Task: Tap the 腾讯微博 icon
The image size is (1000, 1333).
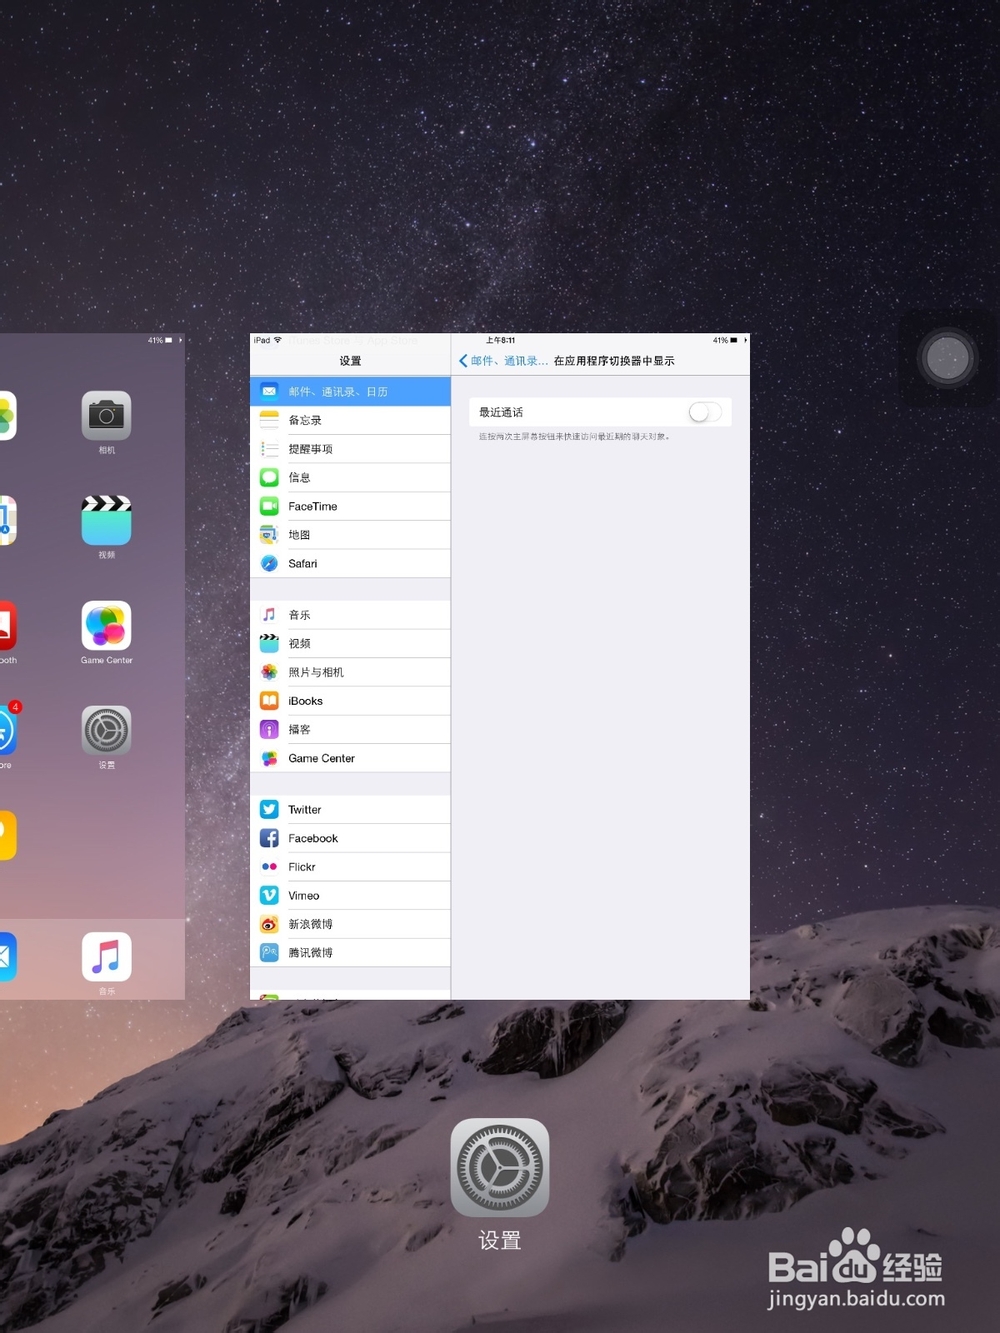Action: tap(269, 953)
